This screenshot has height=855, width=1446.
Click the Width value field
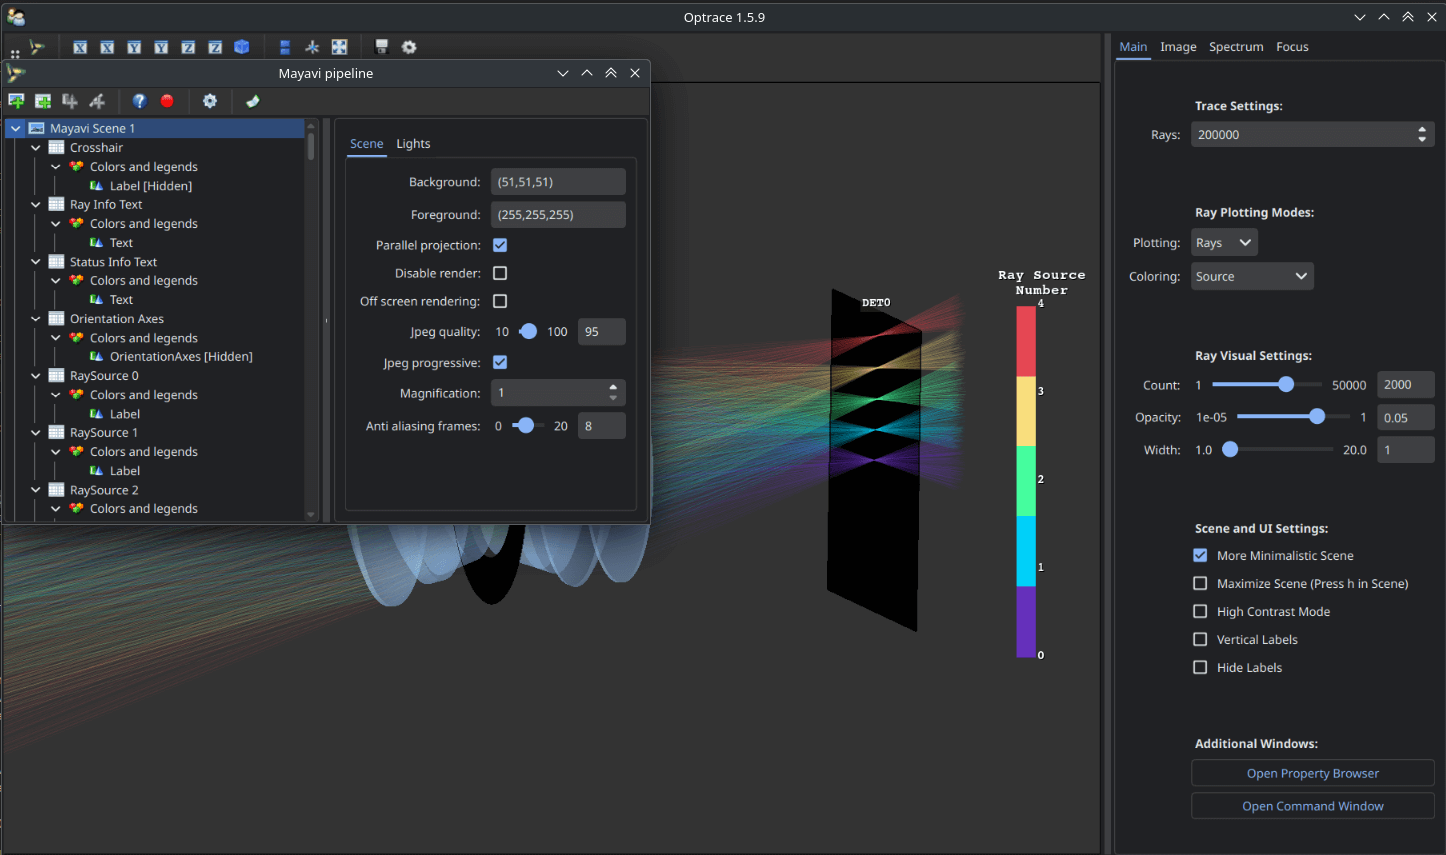1405,450
